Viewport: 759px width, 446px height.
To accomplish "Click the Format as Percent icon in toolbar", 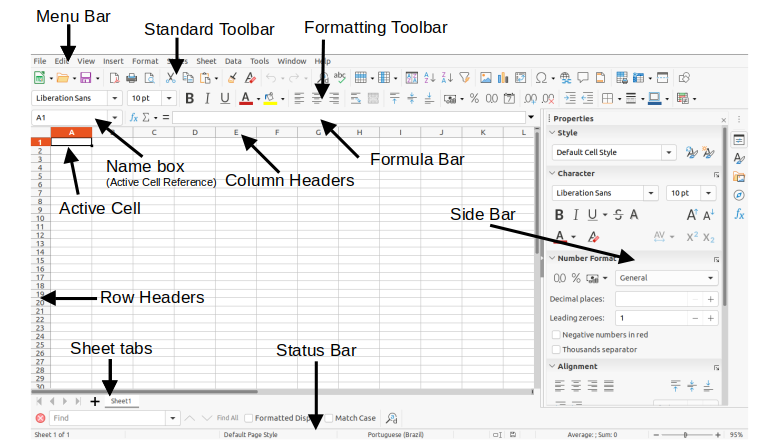I will (474, 99).
